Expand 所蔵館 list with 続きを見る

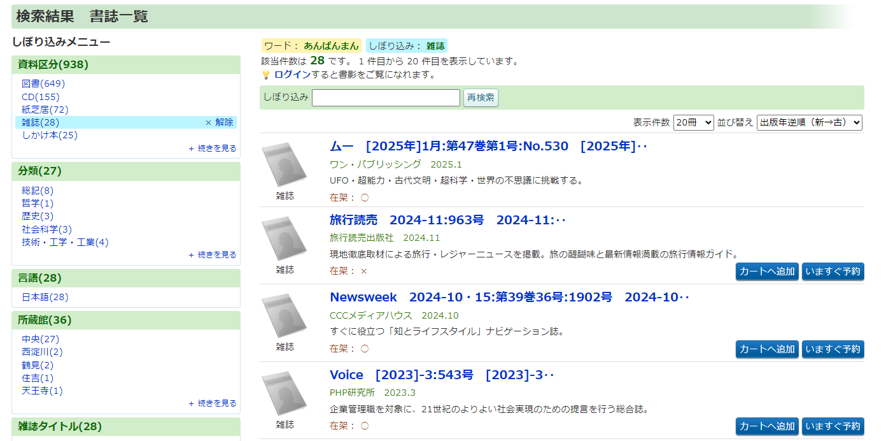[x=212, y=404]
